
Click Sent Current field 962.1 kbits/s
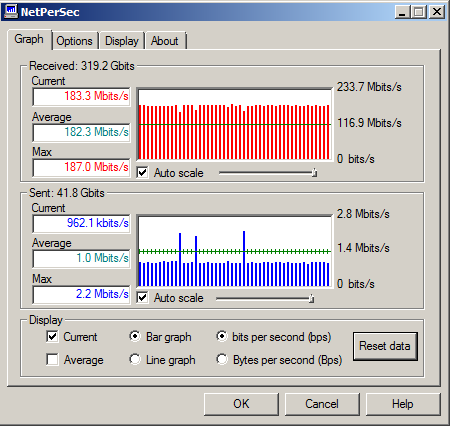click(x=81, y=223)
